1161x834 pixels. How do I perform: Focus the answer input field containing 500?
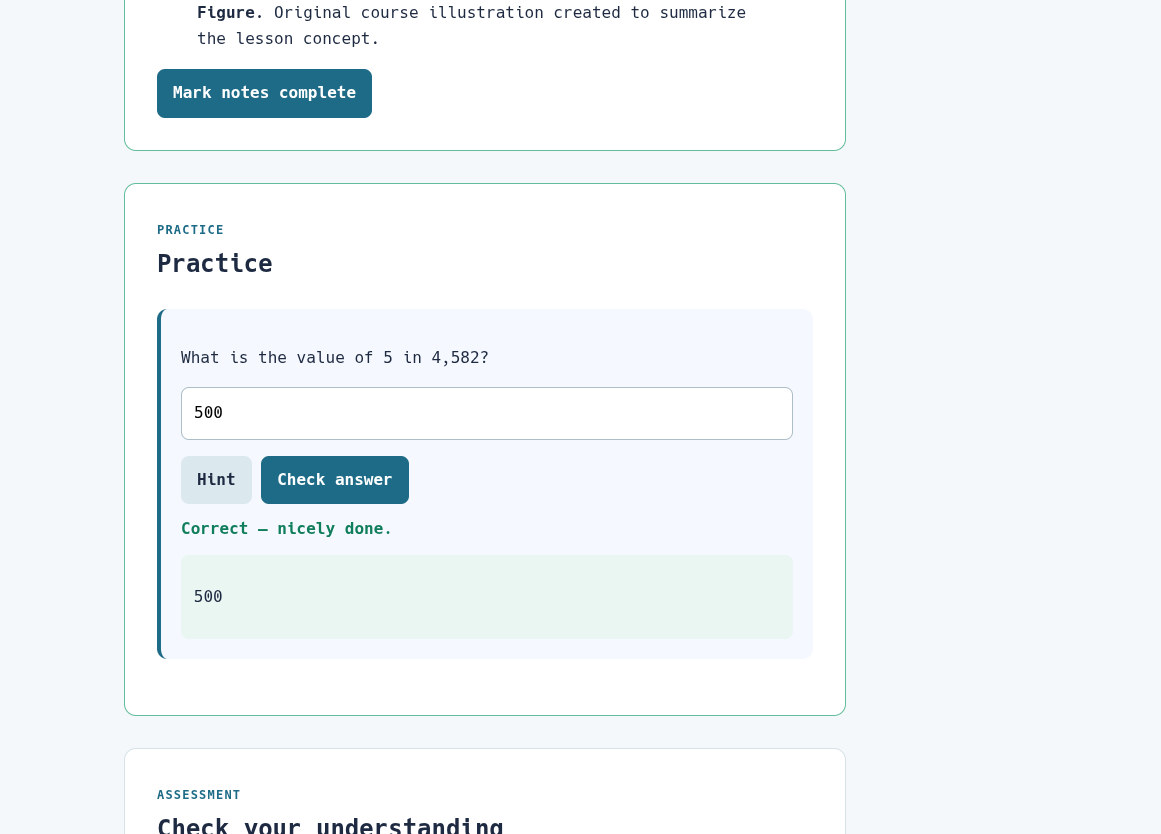(486, 413)
